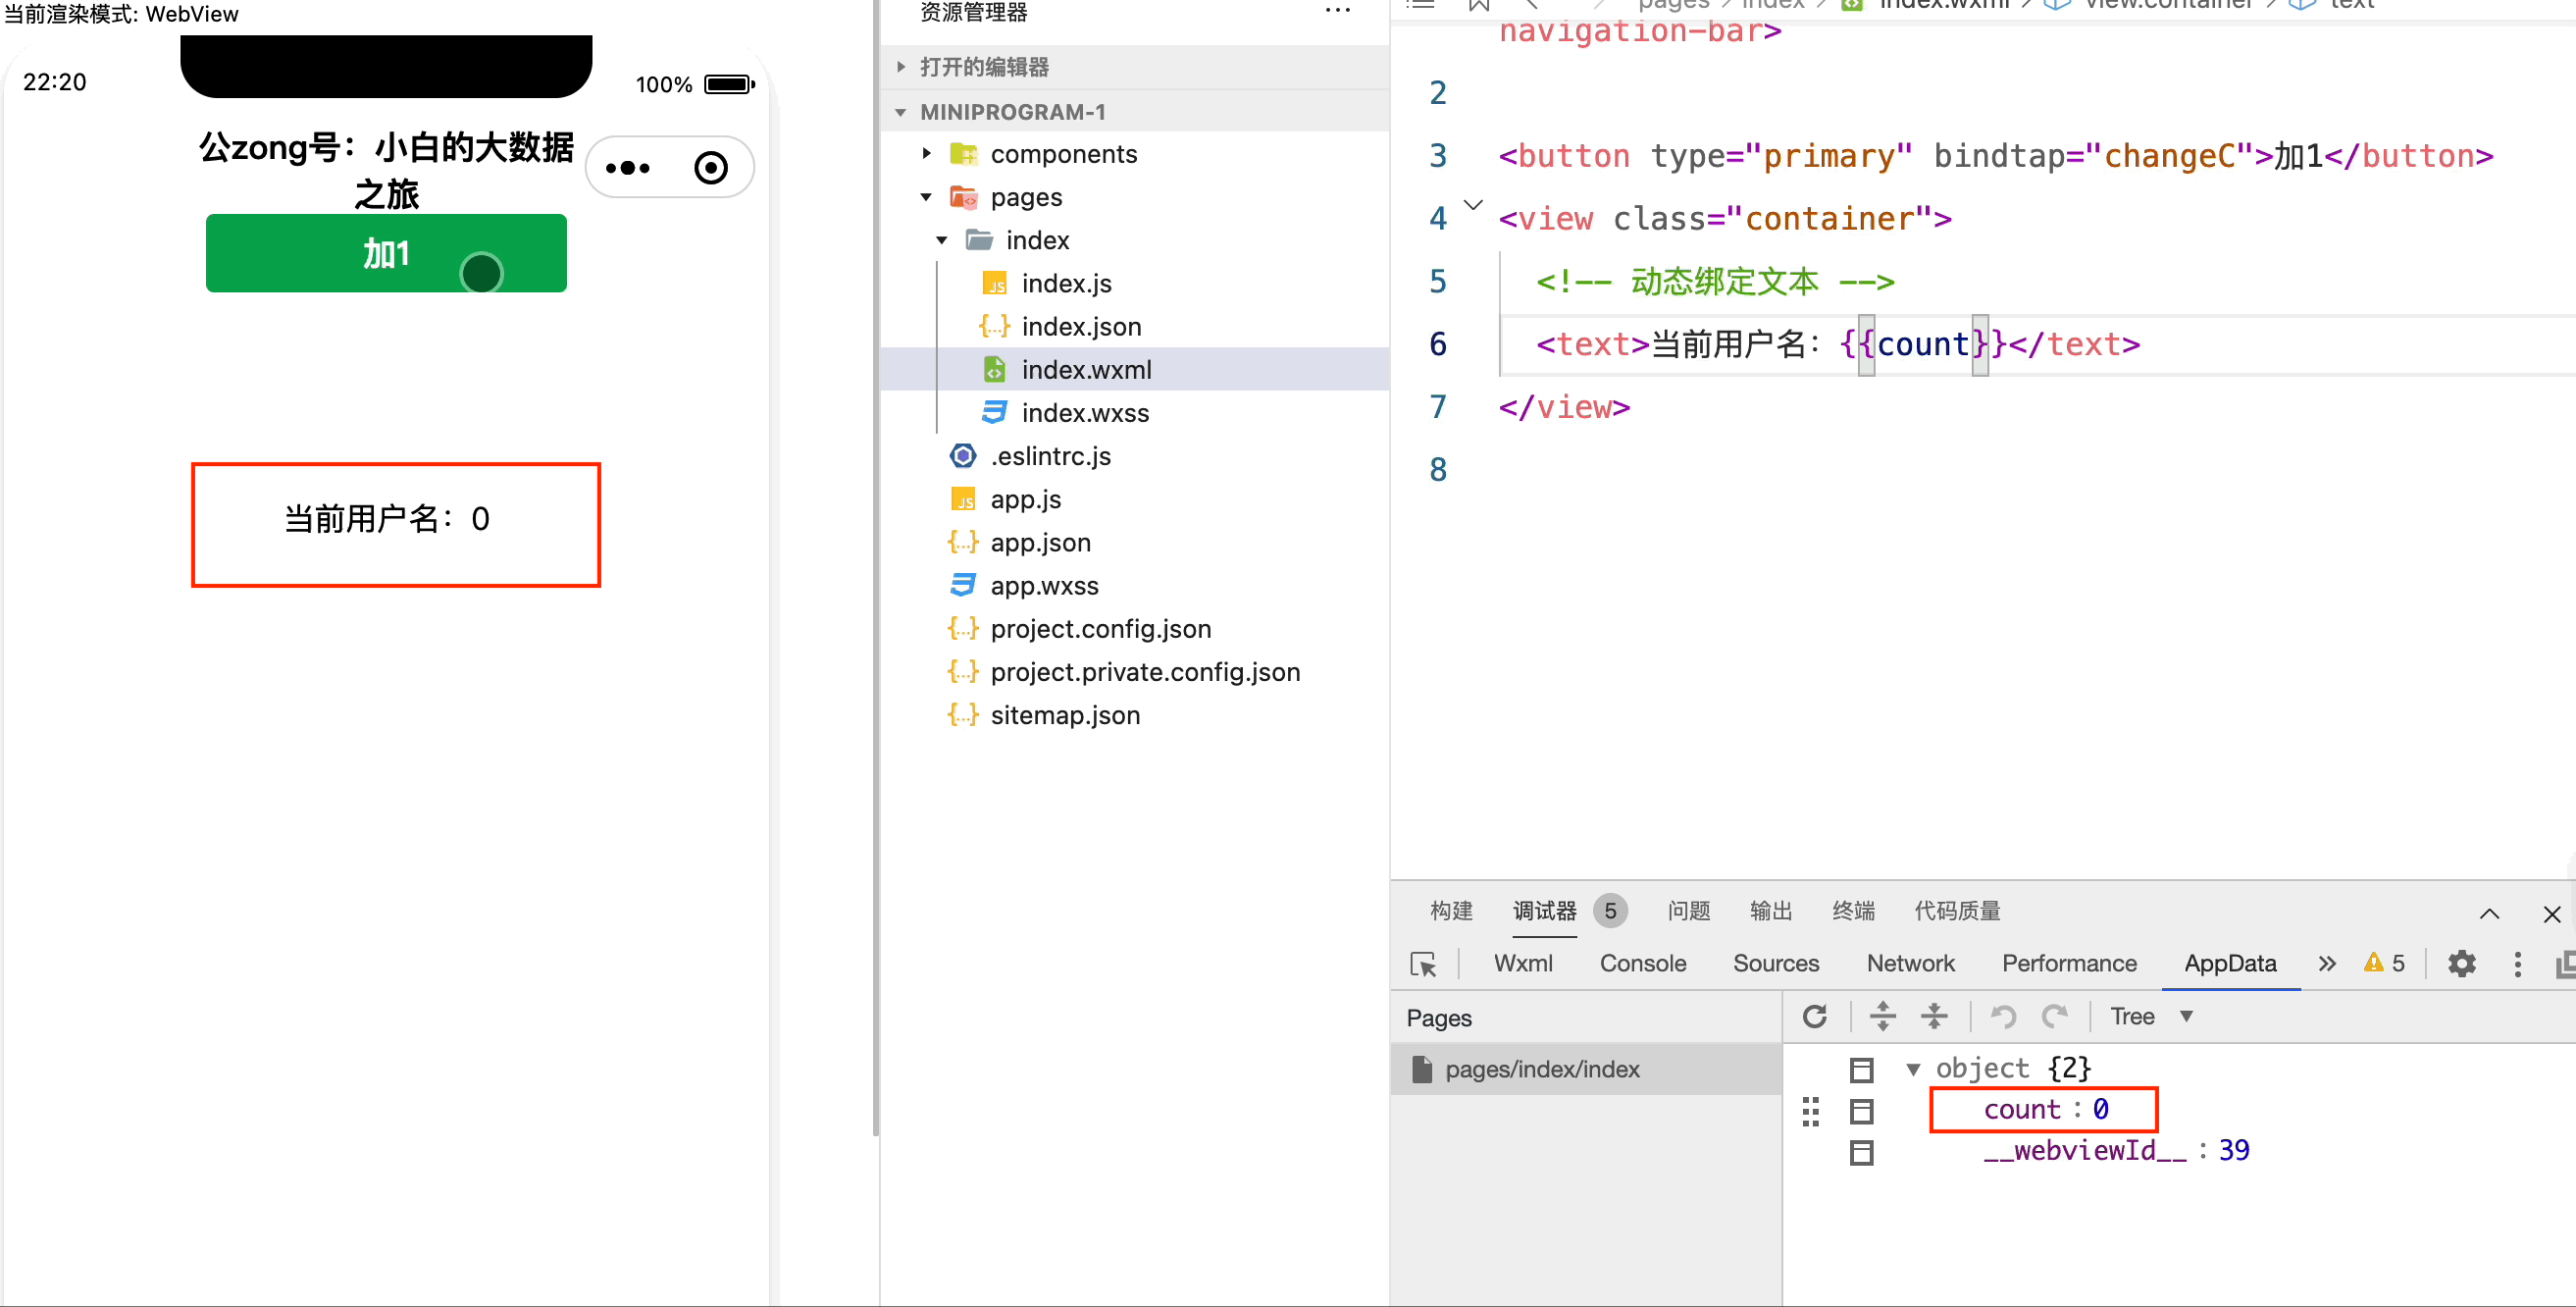2576x1307 pixels.
Task: Edit the count value 0 in AppData
Action: (2100, 1109)
